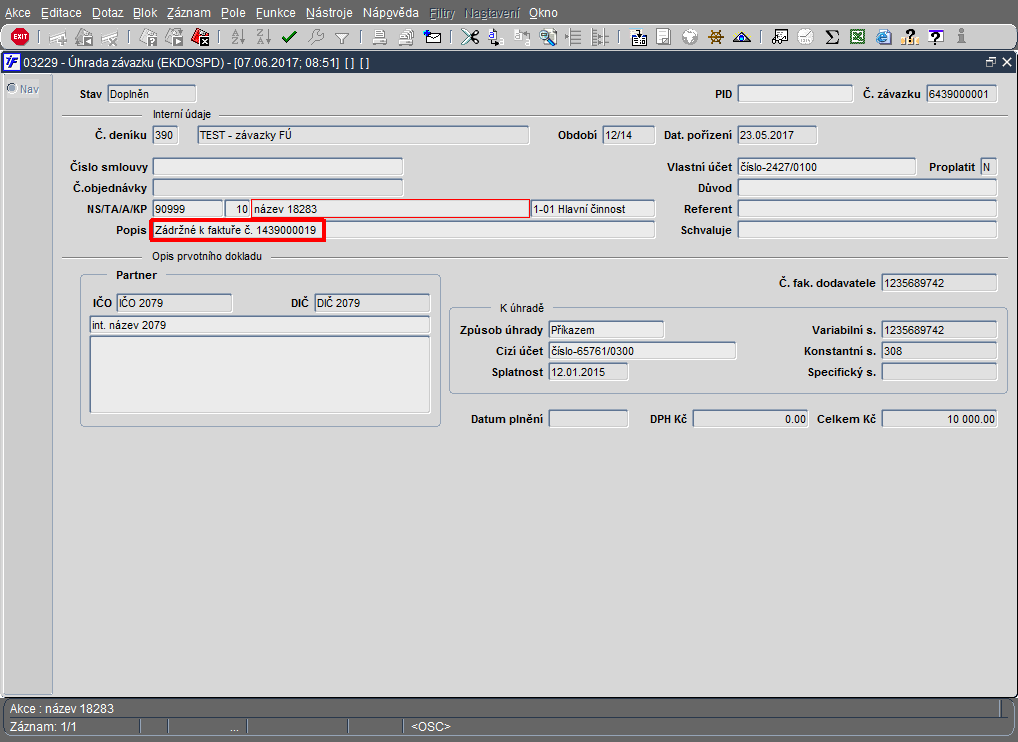Sort ascending with the A-Z icon
This screenshot has height=742, width=1018.
click(238, 38)
